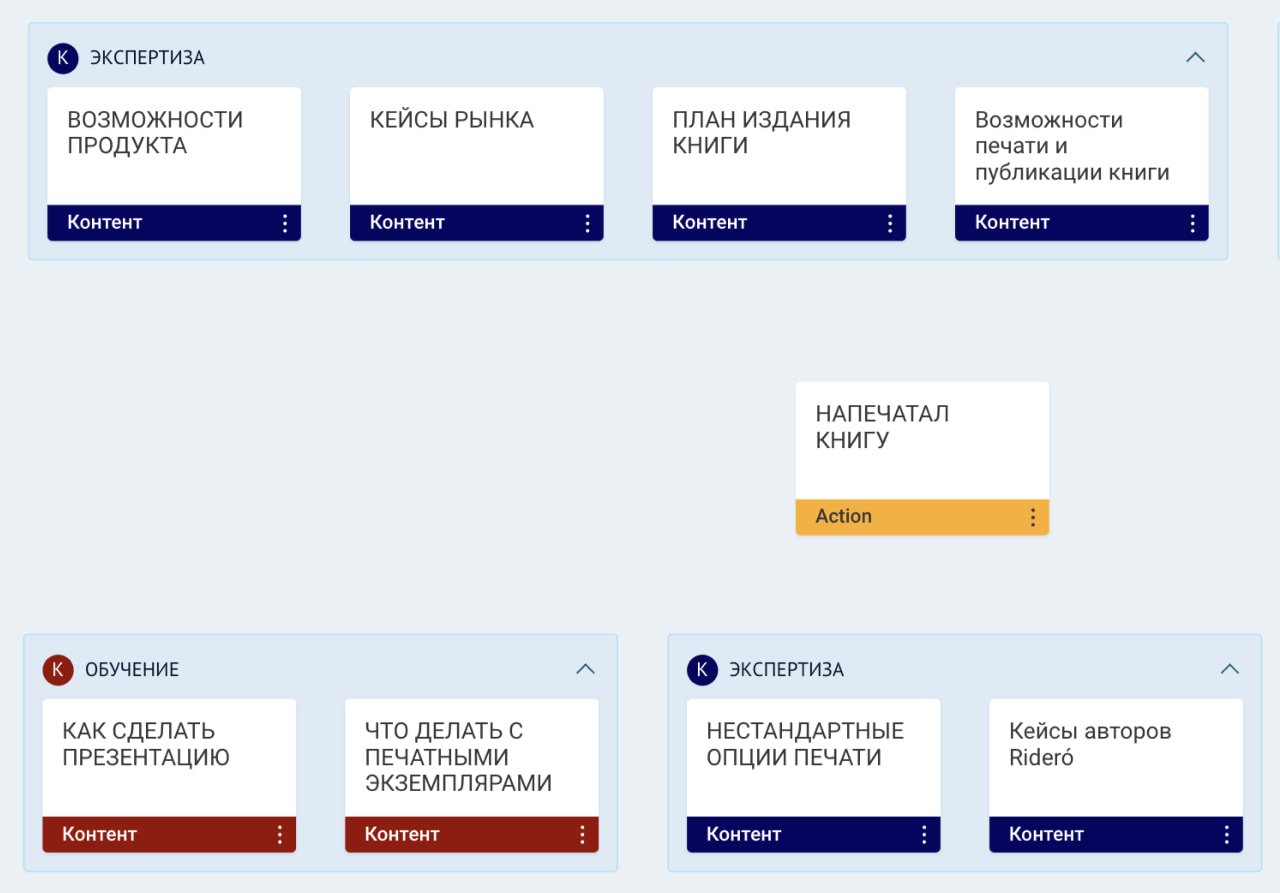Click the kebab menu on ПЛАН ИЗДАНИЯ КНИГИ
Viewport: 1280px width, 893px height.
[x=890, y=223]
